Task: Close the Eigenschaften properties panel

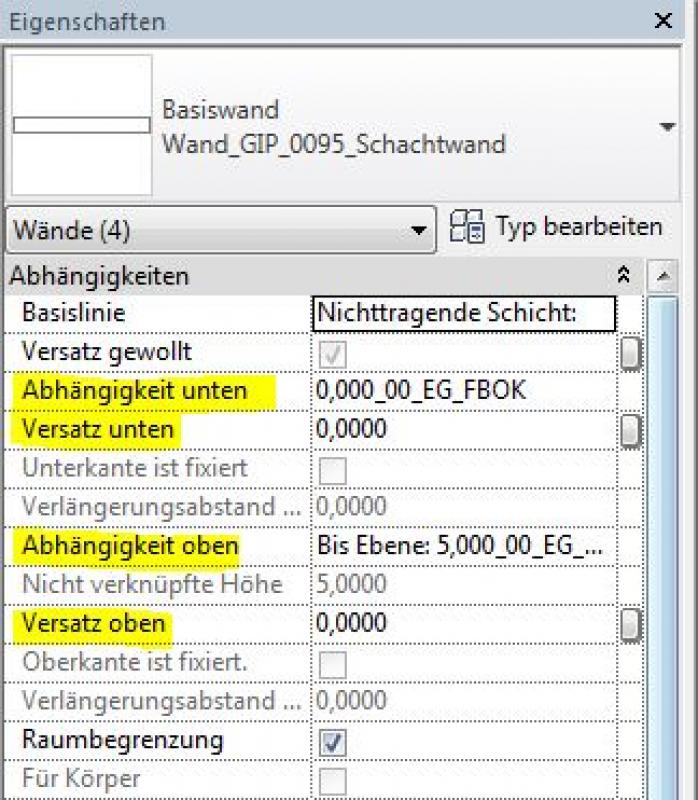Action: coord(663,21)
